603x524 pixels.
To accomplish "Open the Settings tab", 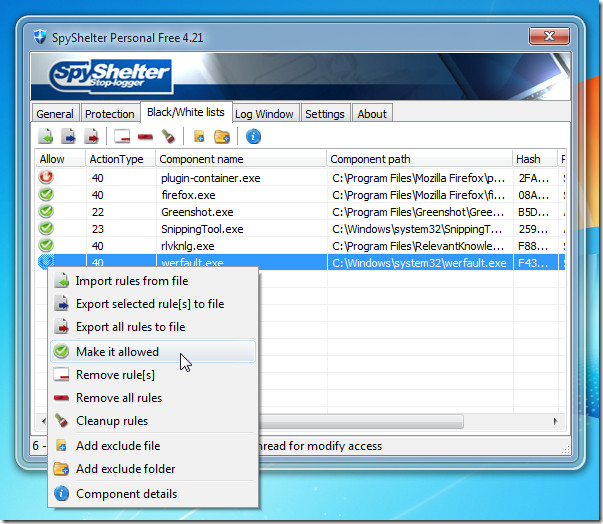I will (325, 114).
